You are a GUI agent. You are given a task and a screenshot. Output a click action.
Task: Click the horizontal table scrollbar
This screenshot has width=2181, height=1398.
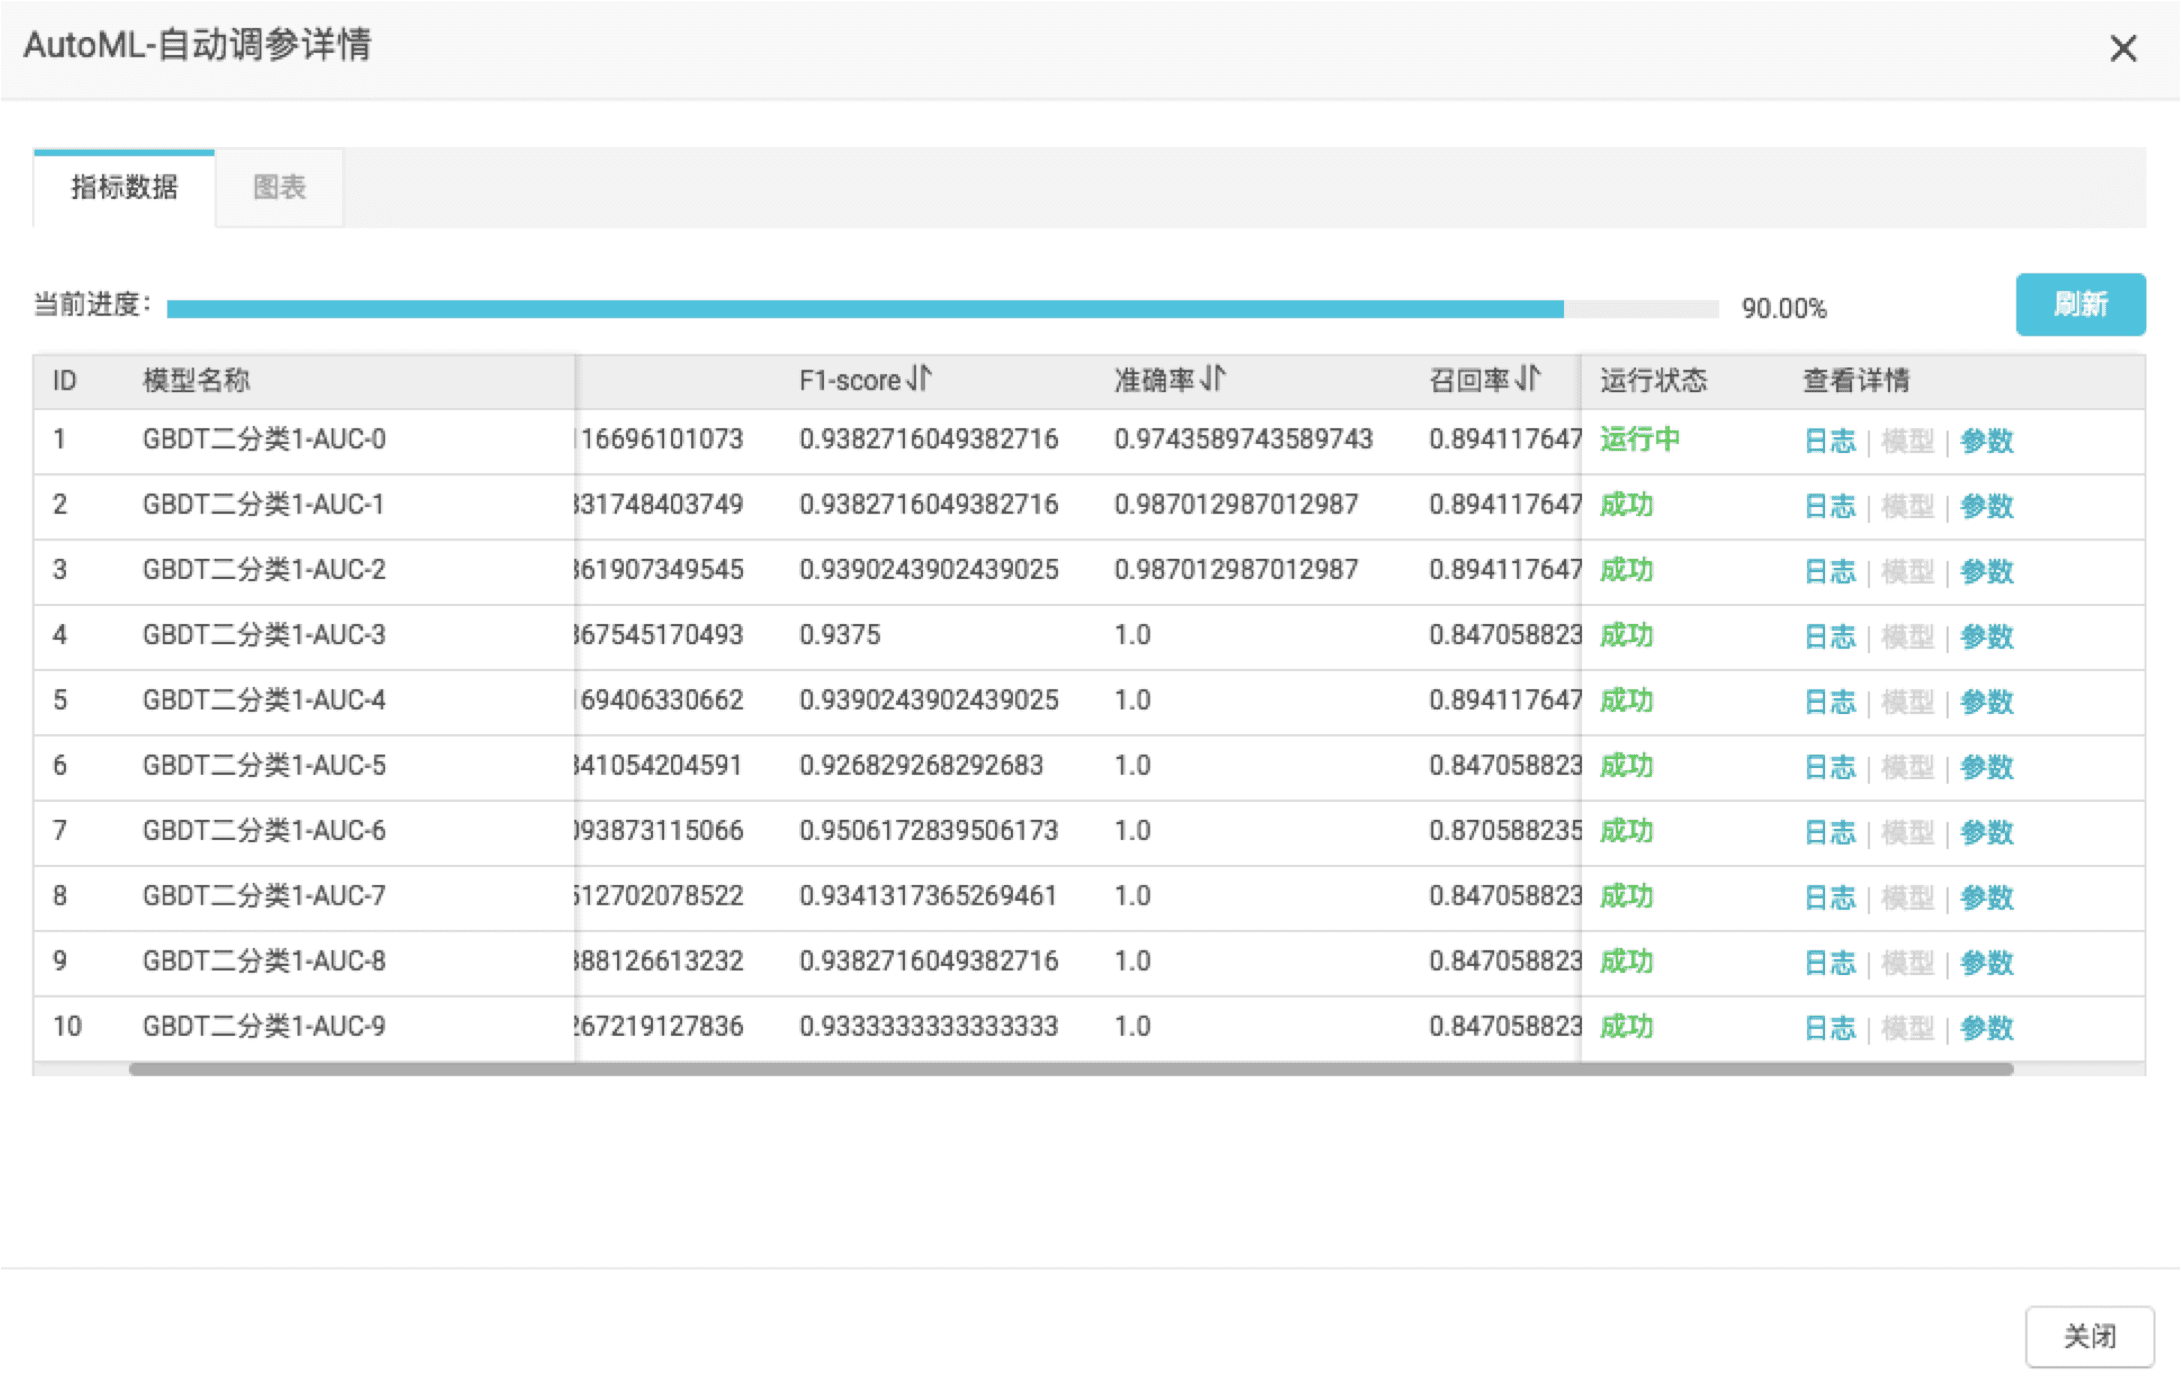coord(1070,1069)
